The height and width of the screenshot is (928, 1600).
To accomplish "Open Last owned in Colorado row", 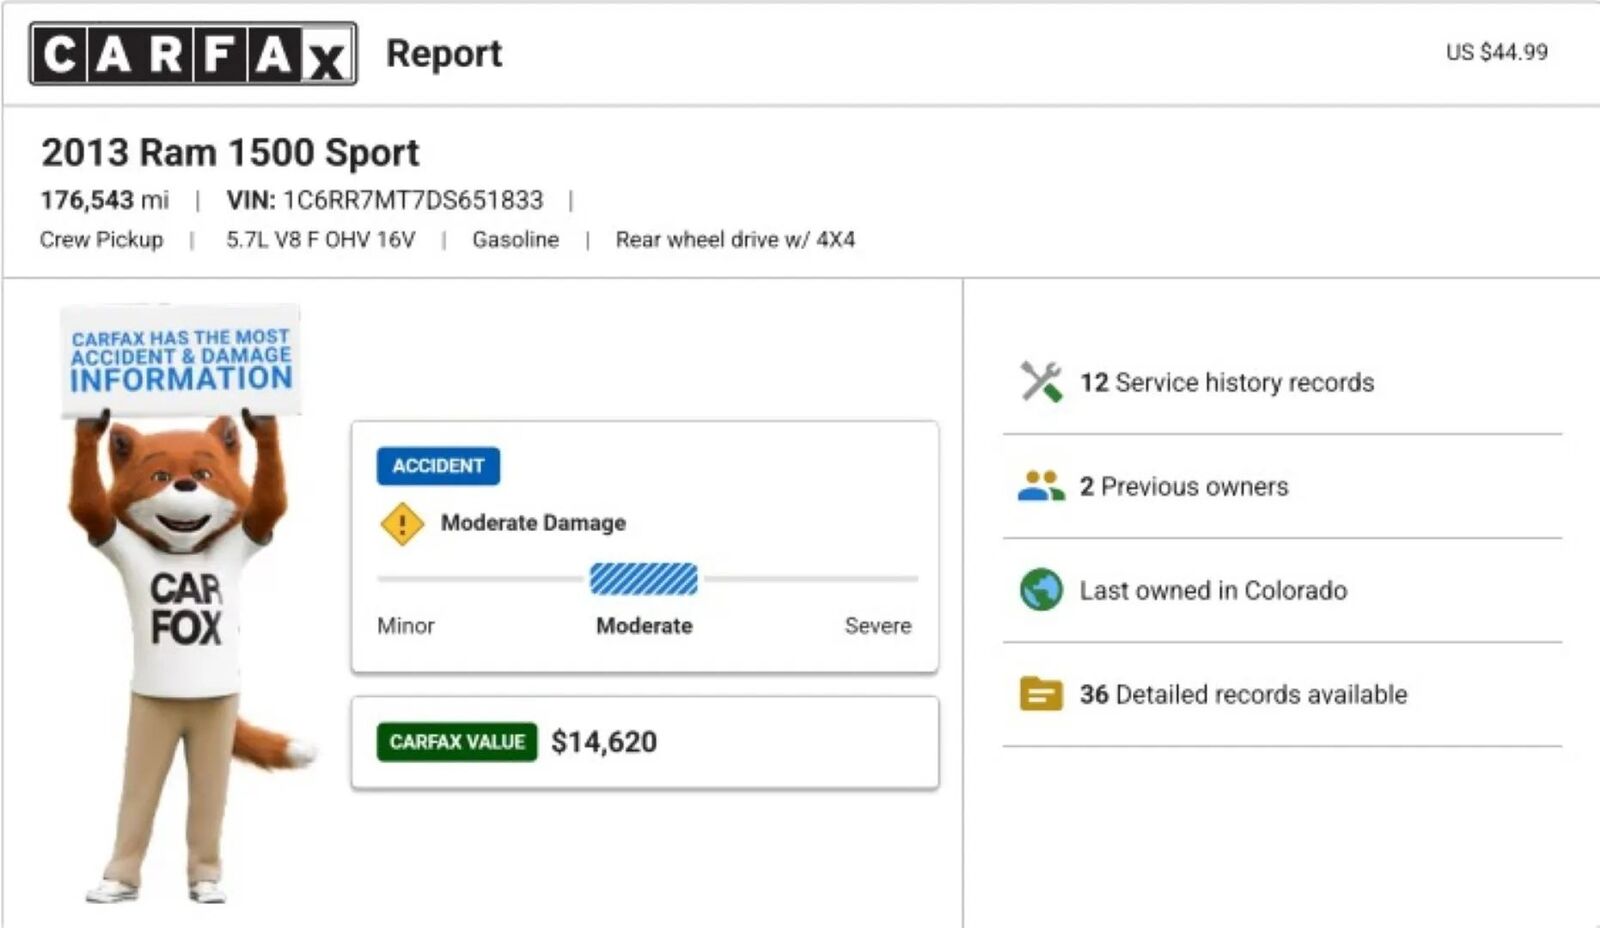I will [x=1213, y=591].
